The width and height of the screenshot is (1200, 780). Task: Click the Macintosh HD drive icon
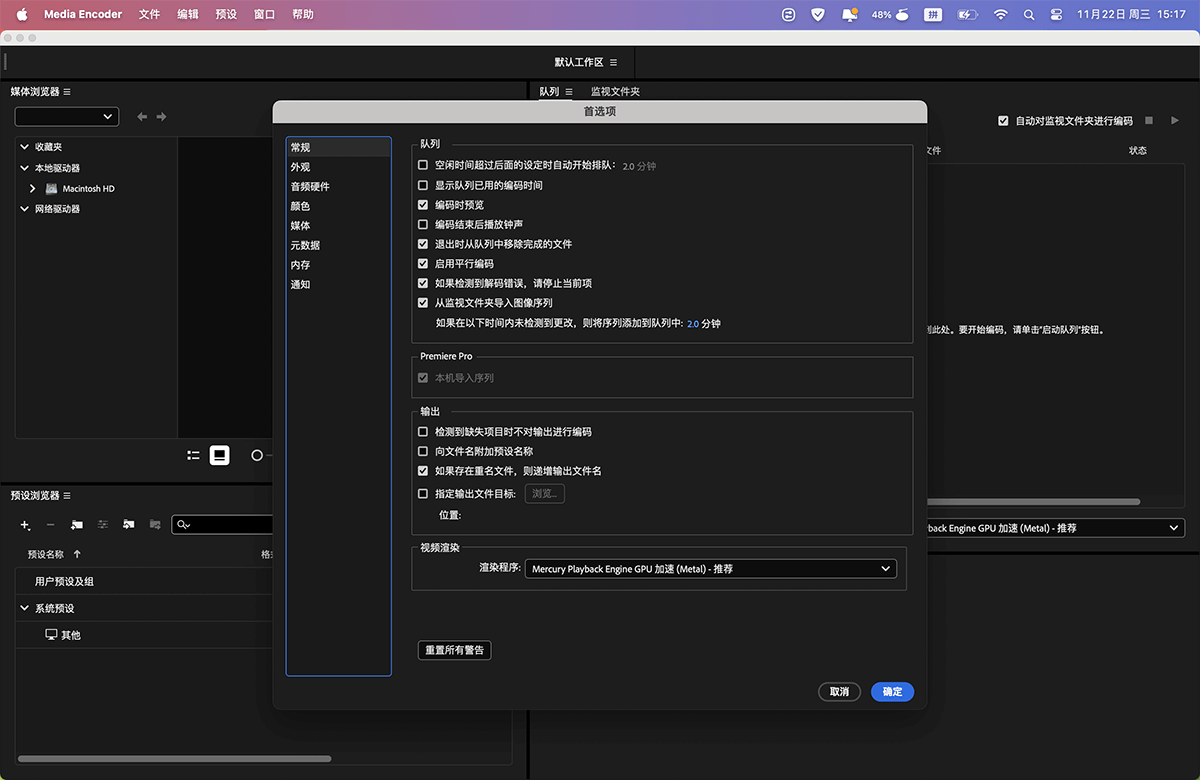tap(51, 188)
